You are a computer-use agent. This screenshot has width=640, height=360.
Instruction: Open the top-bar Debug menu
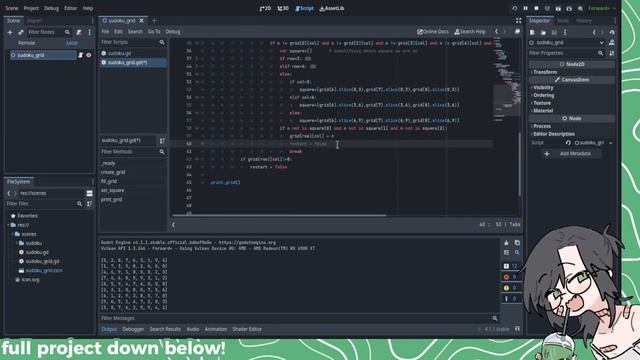click(51, 8)
